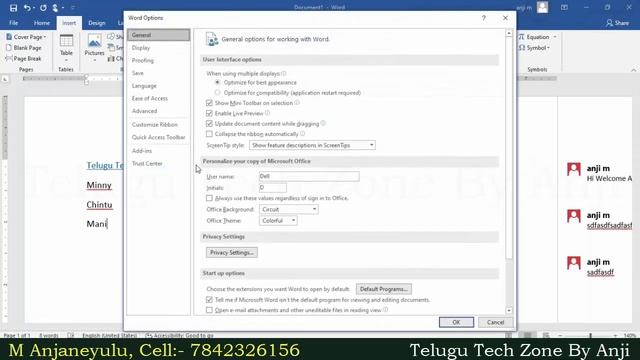Open Customize Quick Access Toolbar arrow
The width and height of the screenshot is (640, 360).
pos(73,8)
